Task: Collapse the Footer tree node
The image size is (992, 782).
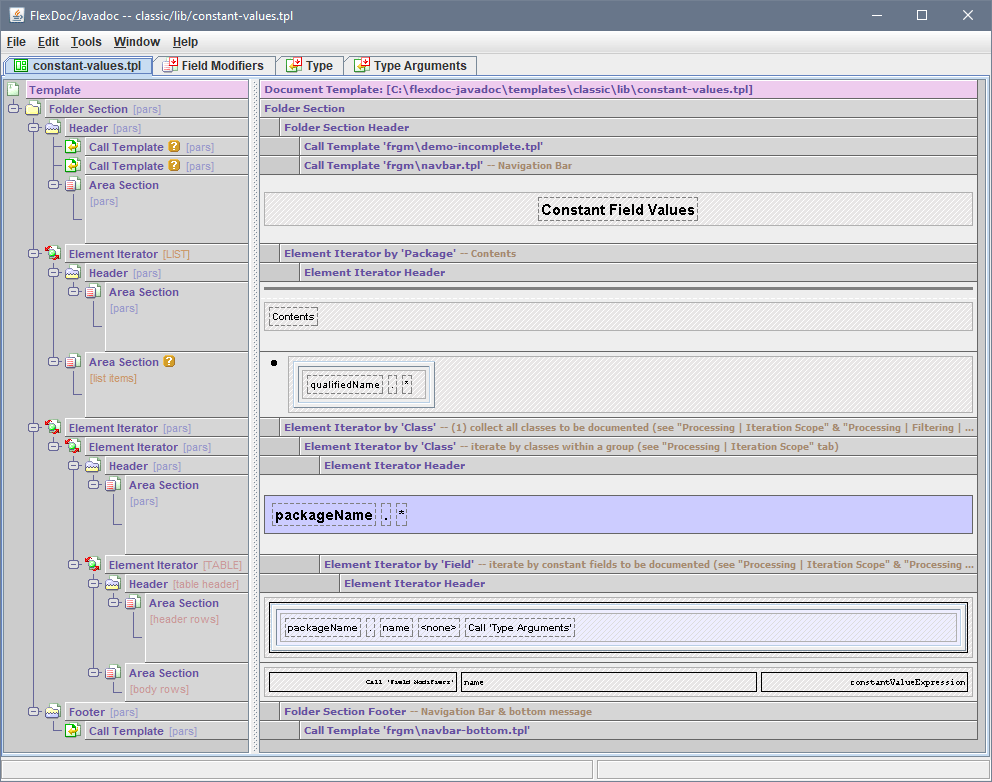Action: pyautogui.click(x=33, y=712)
